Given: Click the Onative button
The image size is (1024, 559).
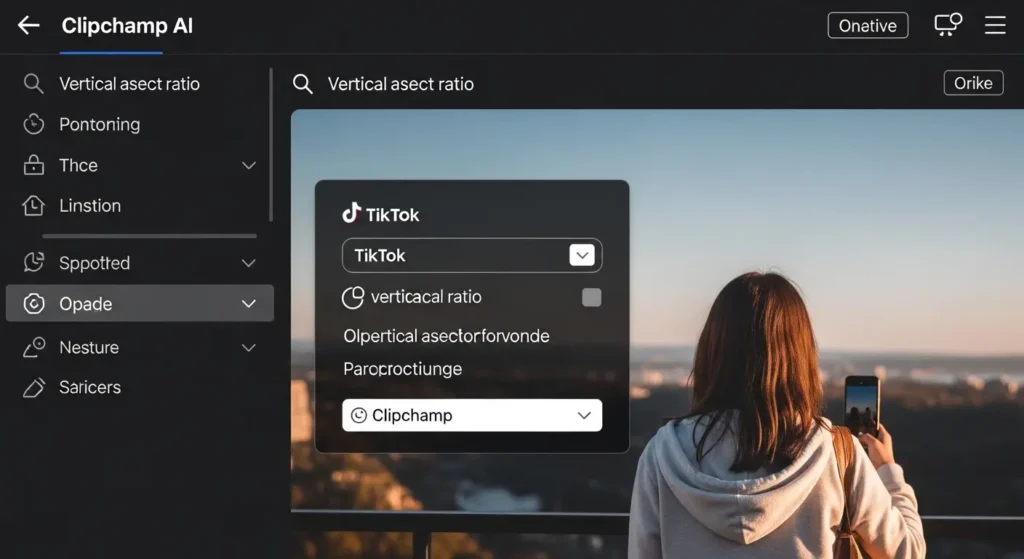Looking at the screenshot, I should 867,26.
